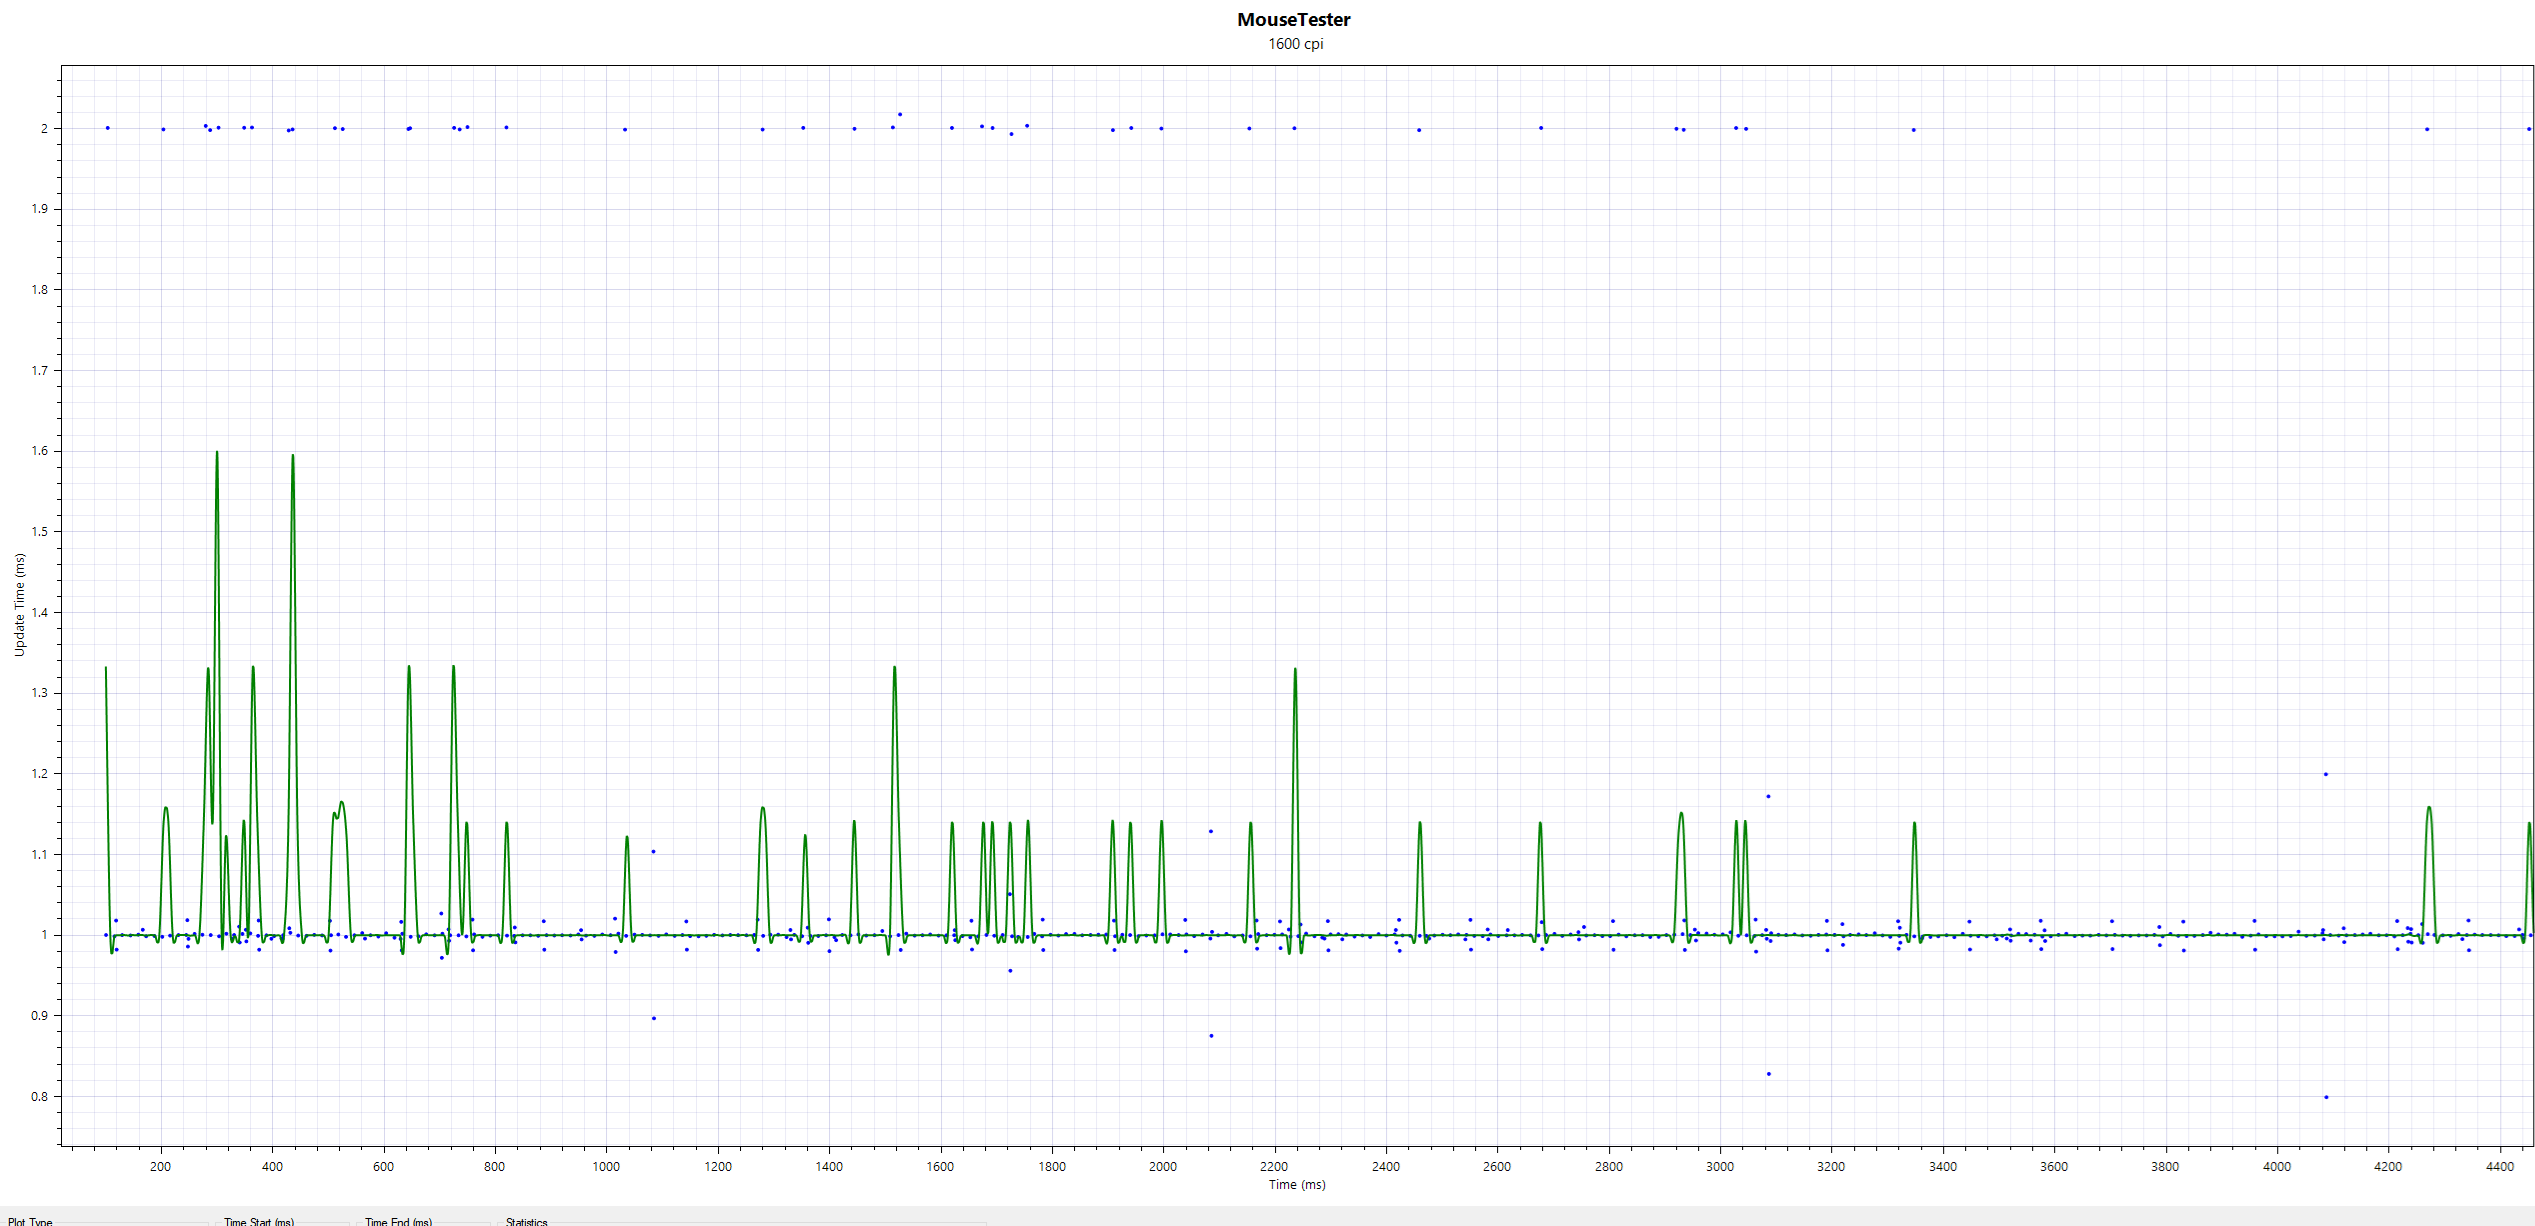The height and width of the screenshot is (1226, 2535).
Task: Click the MouseTester plot title
Action: pos(1293,20)
